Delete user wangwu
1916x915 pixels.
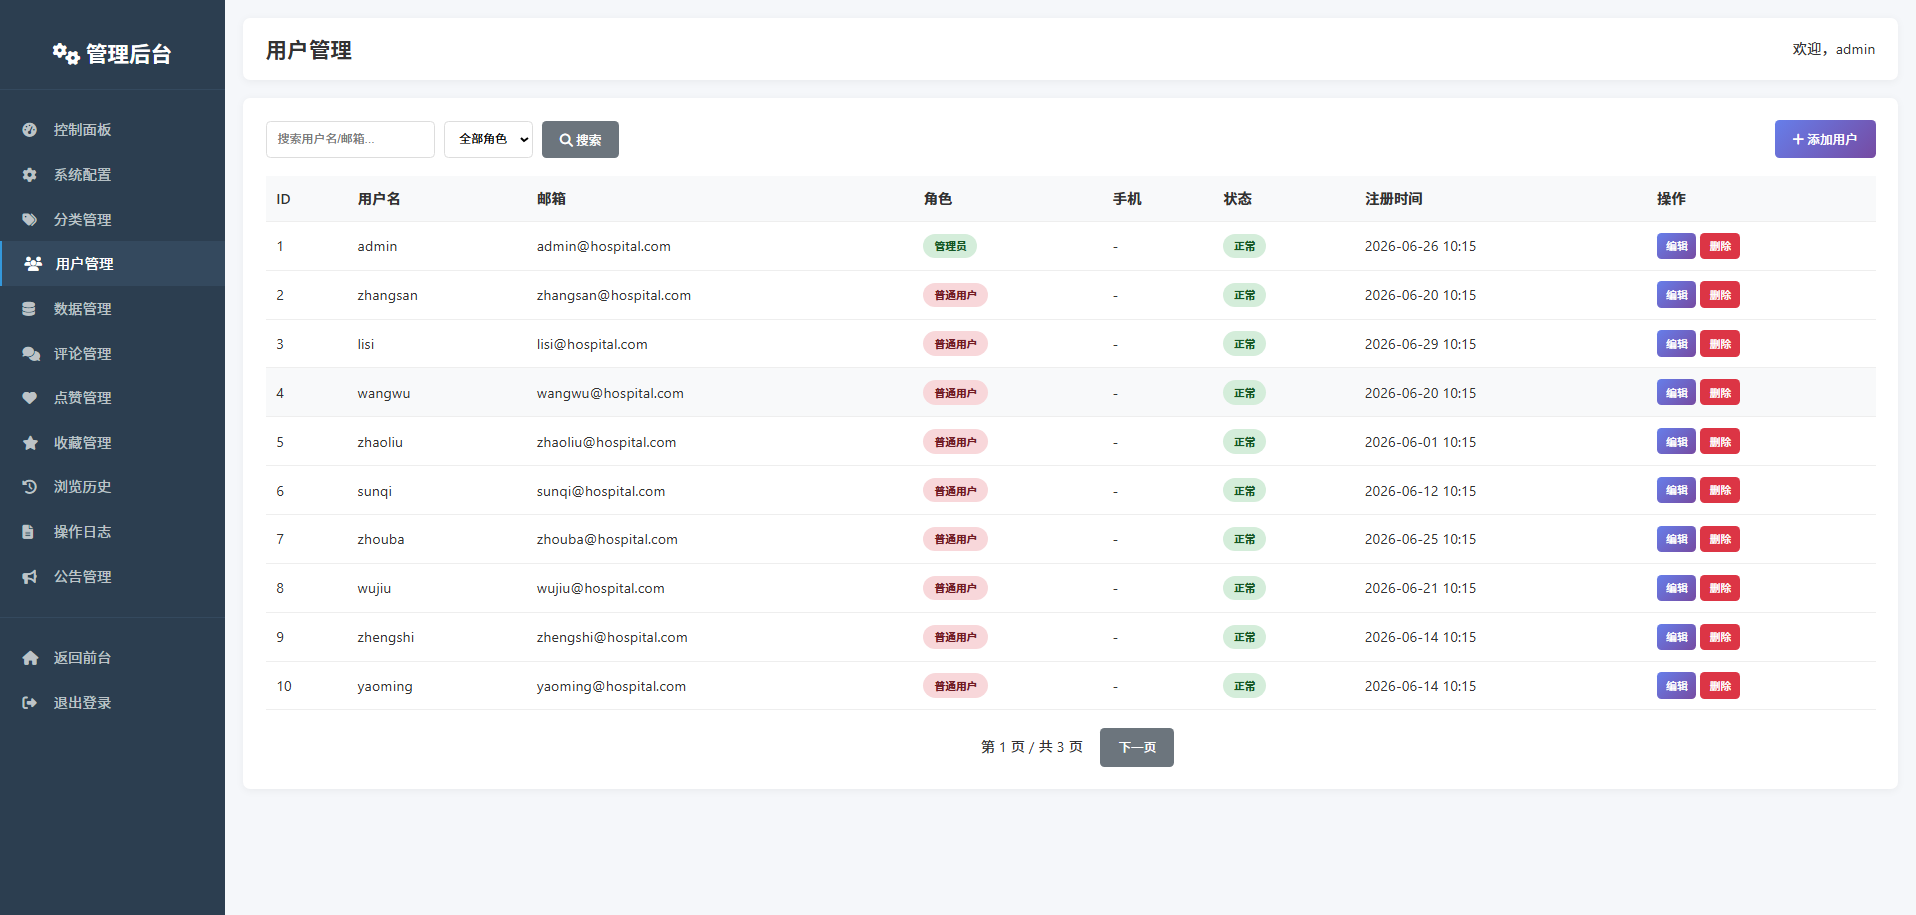tap(1720, 393)
